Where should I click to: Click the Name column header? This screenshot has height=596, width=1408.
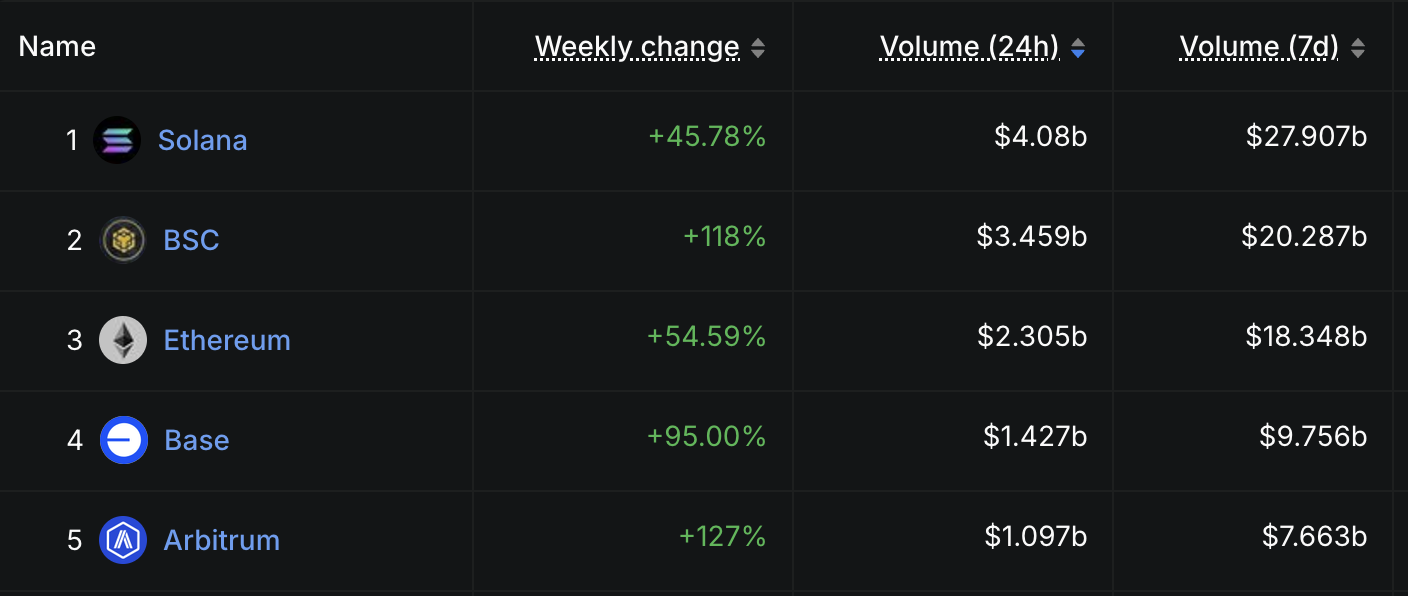(57, 46)
